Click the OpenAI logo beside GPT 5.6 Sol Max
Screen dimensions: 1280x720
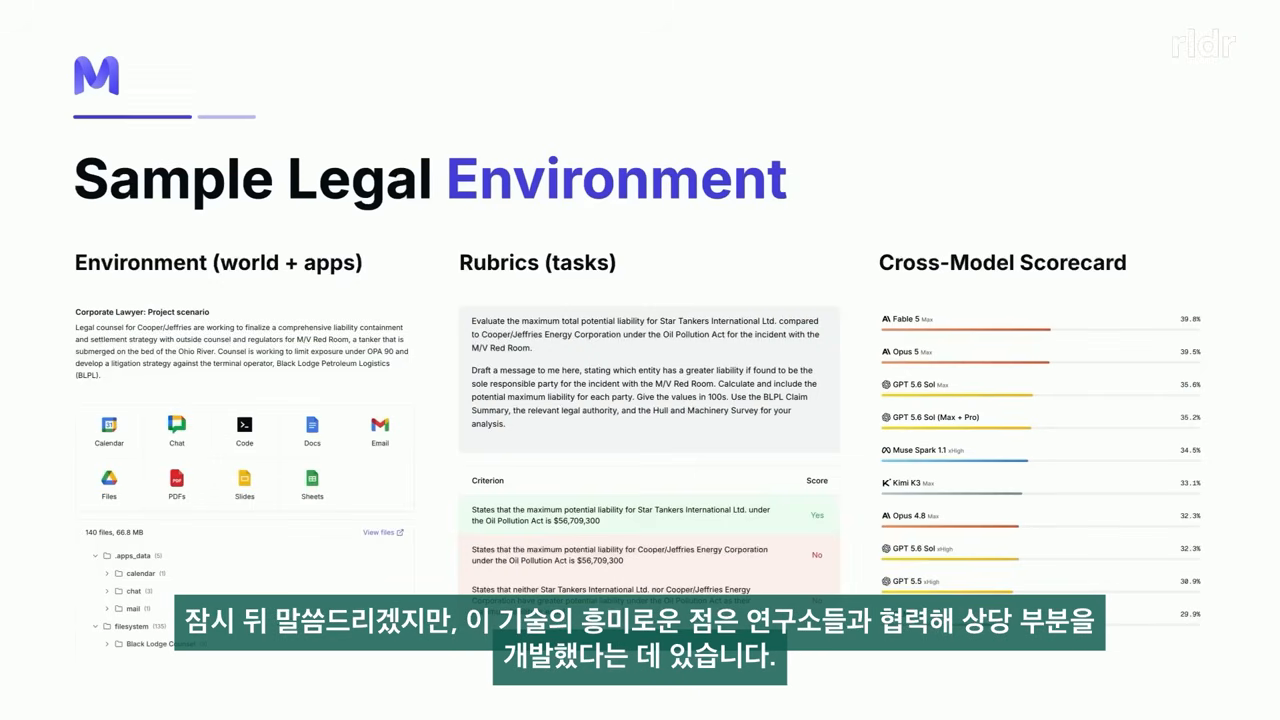(886, 385)
